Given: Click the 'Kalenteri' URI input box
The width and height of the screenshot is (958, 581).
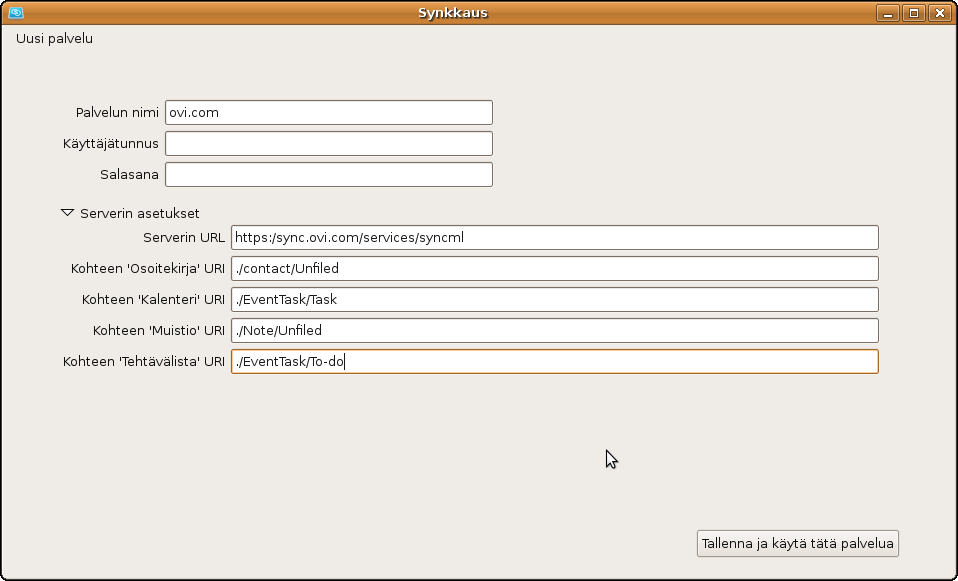Looking at the screenshot, I should (x=554, y=299).
